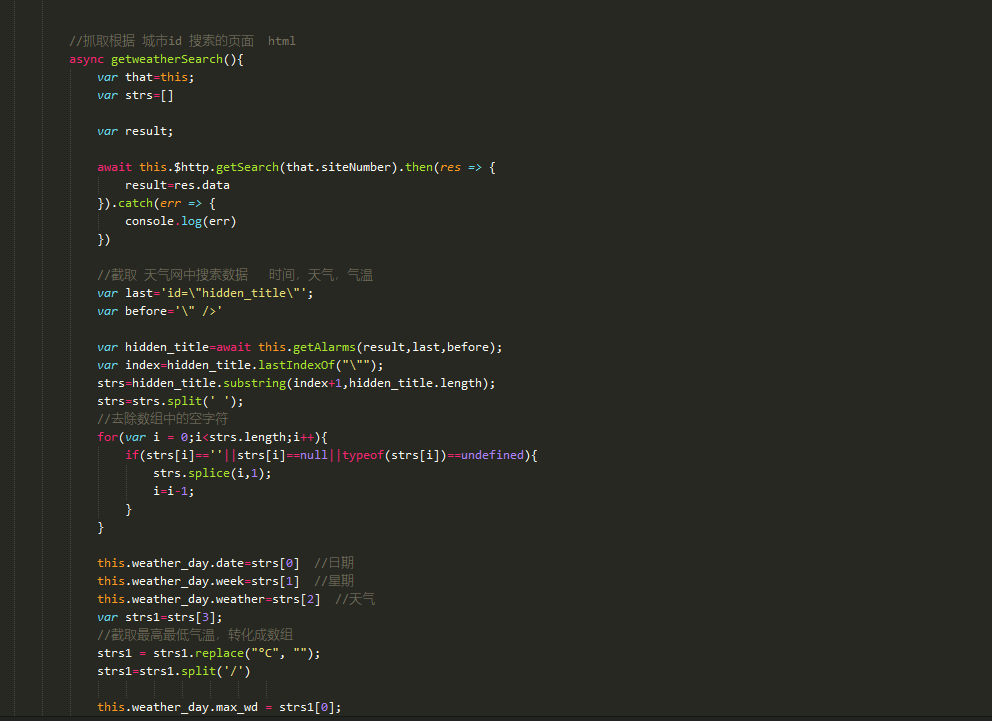Click the for loop header line
Screen dimensions: 992x721
coord(213,437)
